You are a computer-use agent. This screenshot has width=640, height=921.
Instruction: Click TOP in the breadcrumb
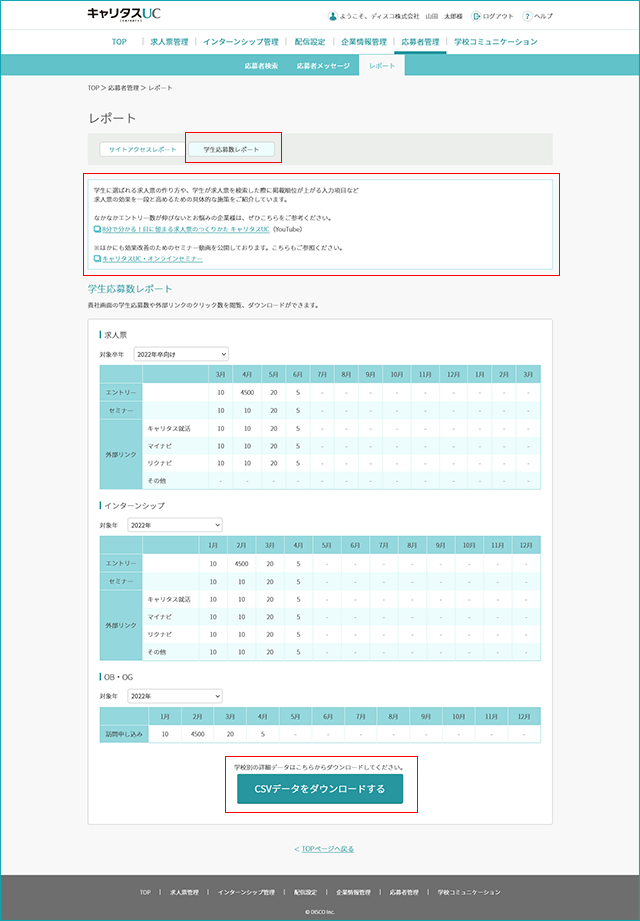pos(93,88)
